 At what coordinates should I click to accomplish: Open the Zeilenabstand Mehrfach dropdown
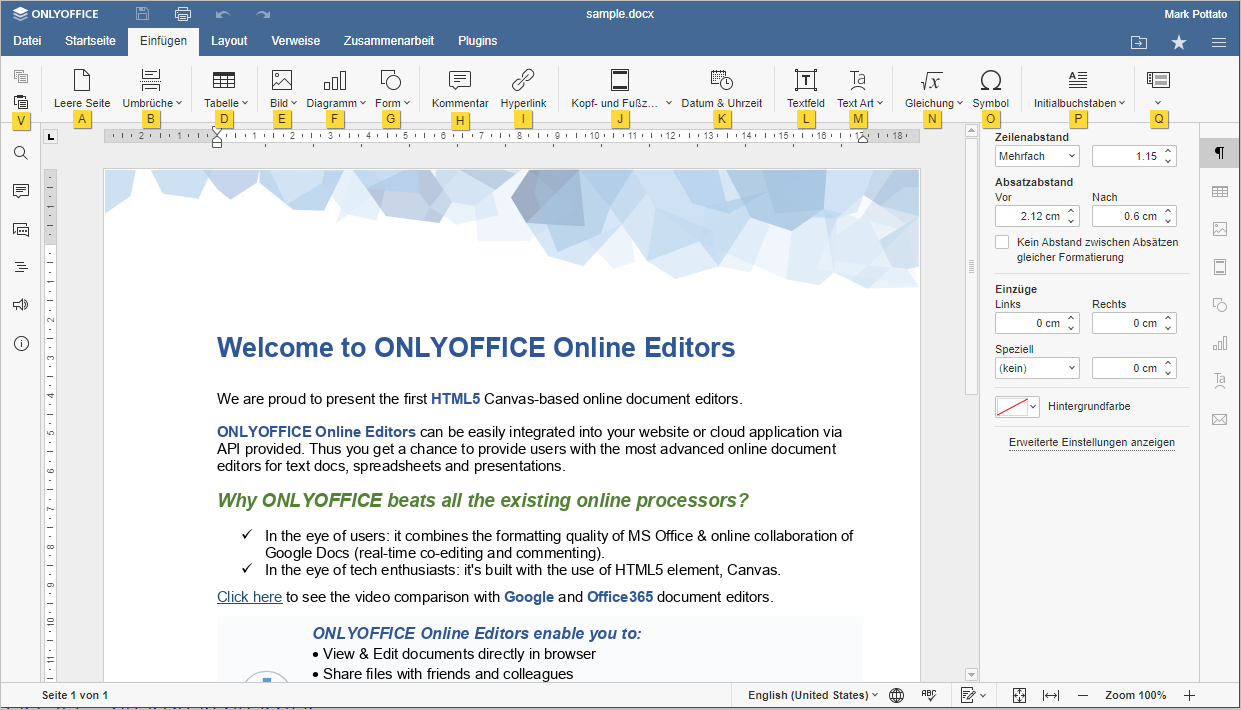pyautogui.click(x=1037, y=156)
